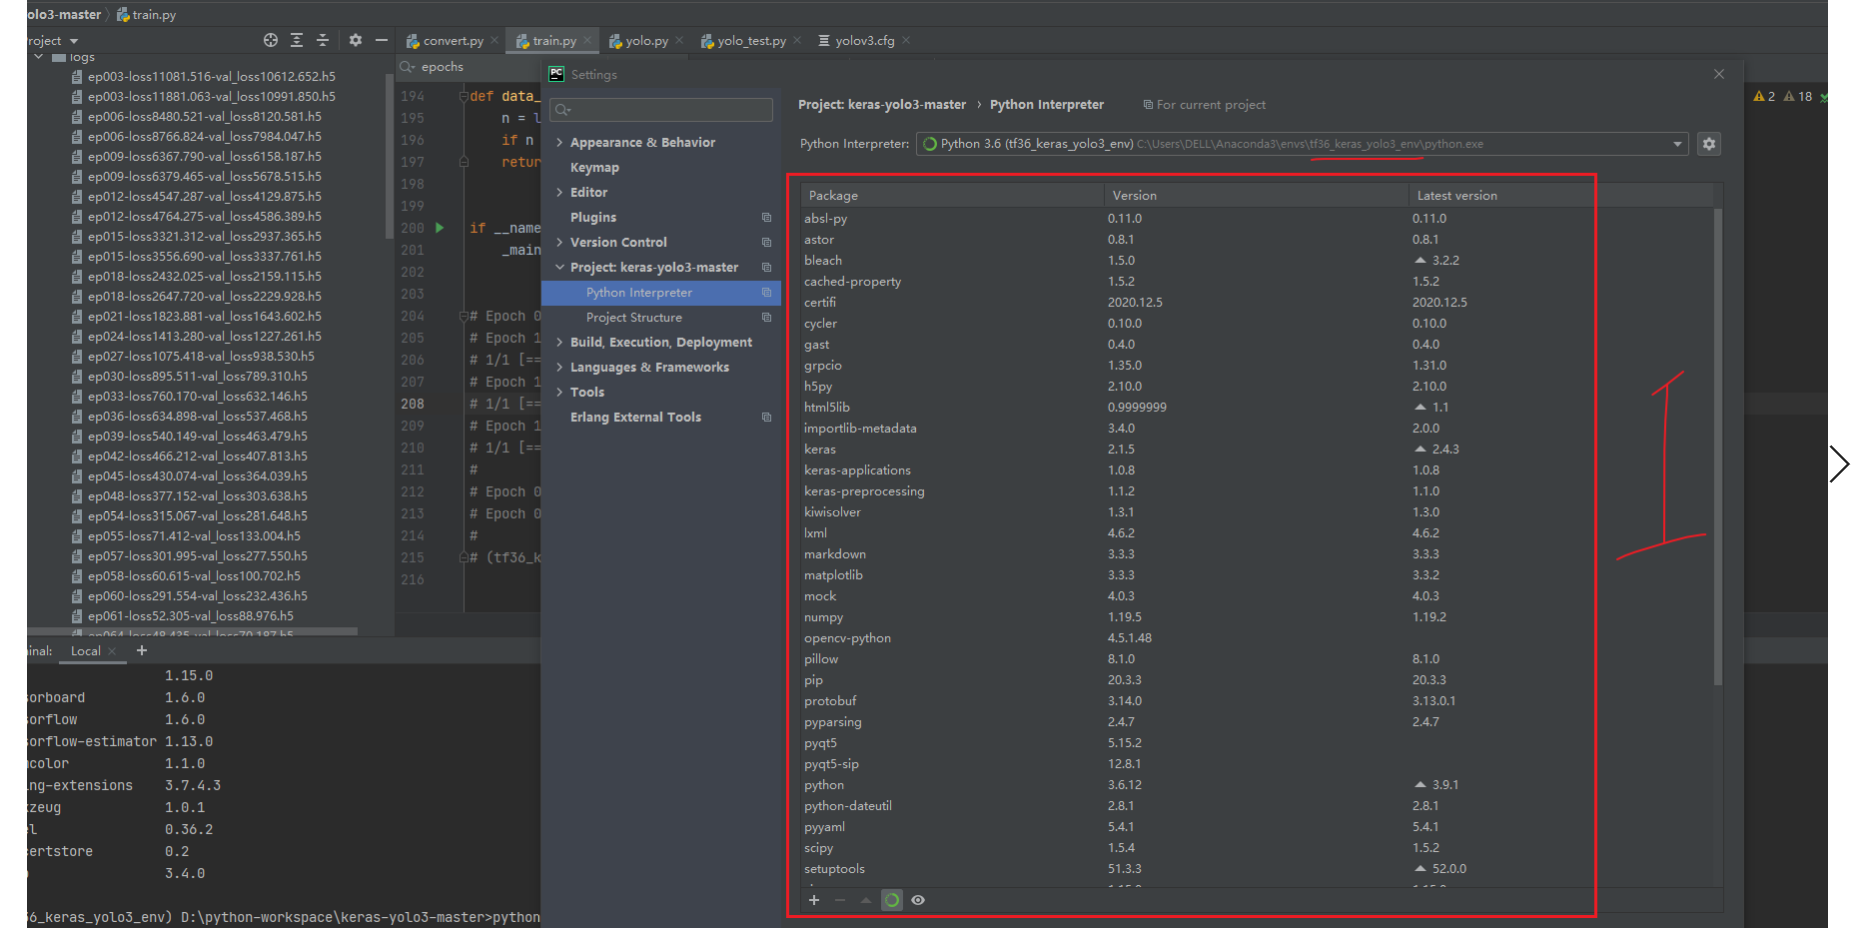This screenshot has height=928, width=1856.
Task: Select Project Structure settings page
Action: (634, 317)
